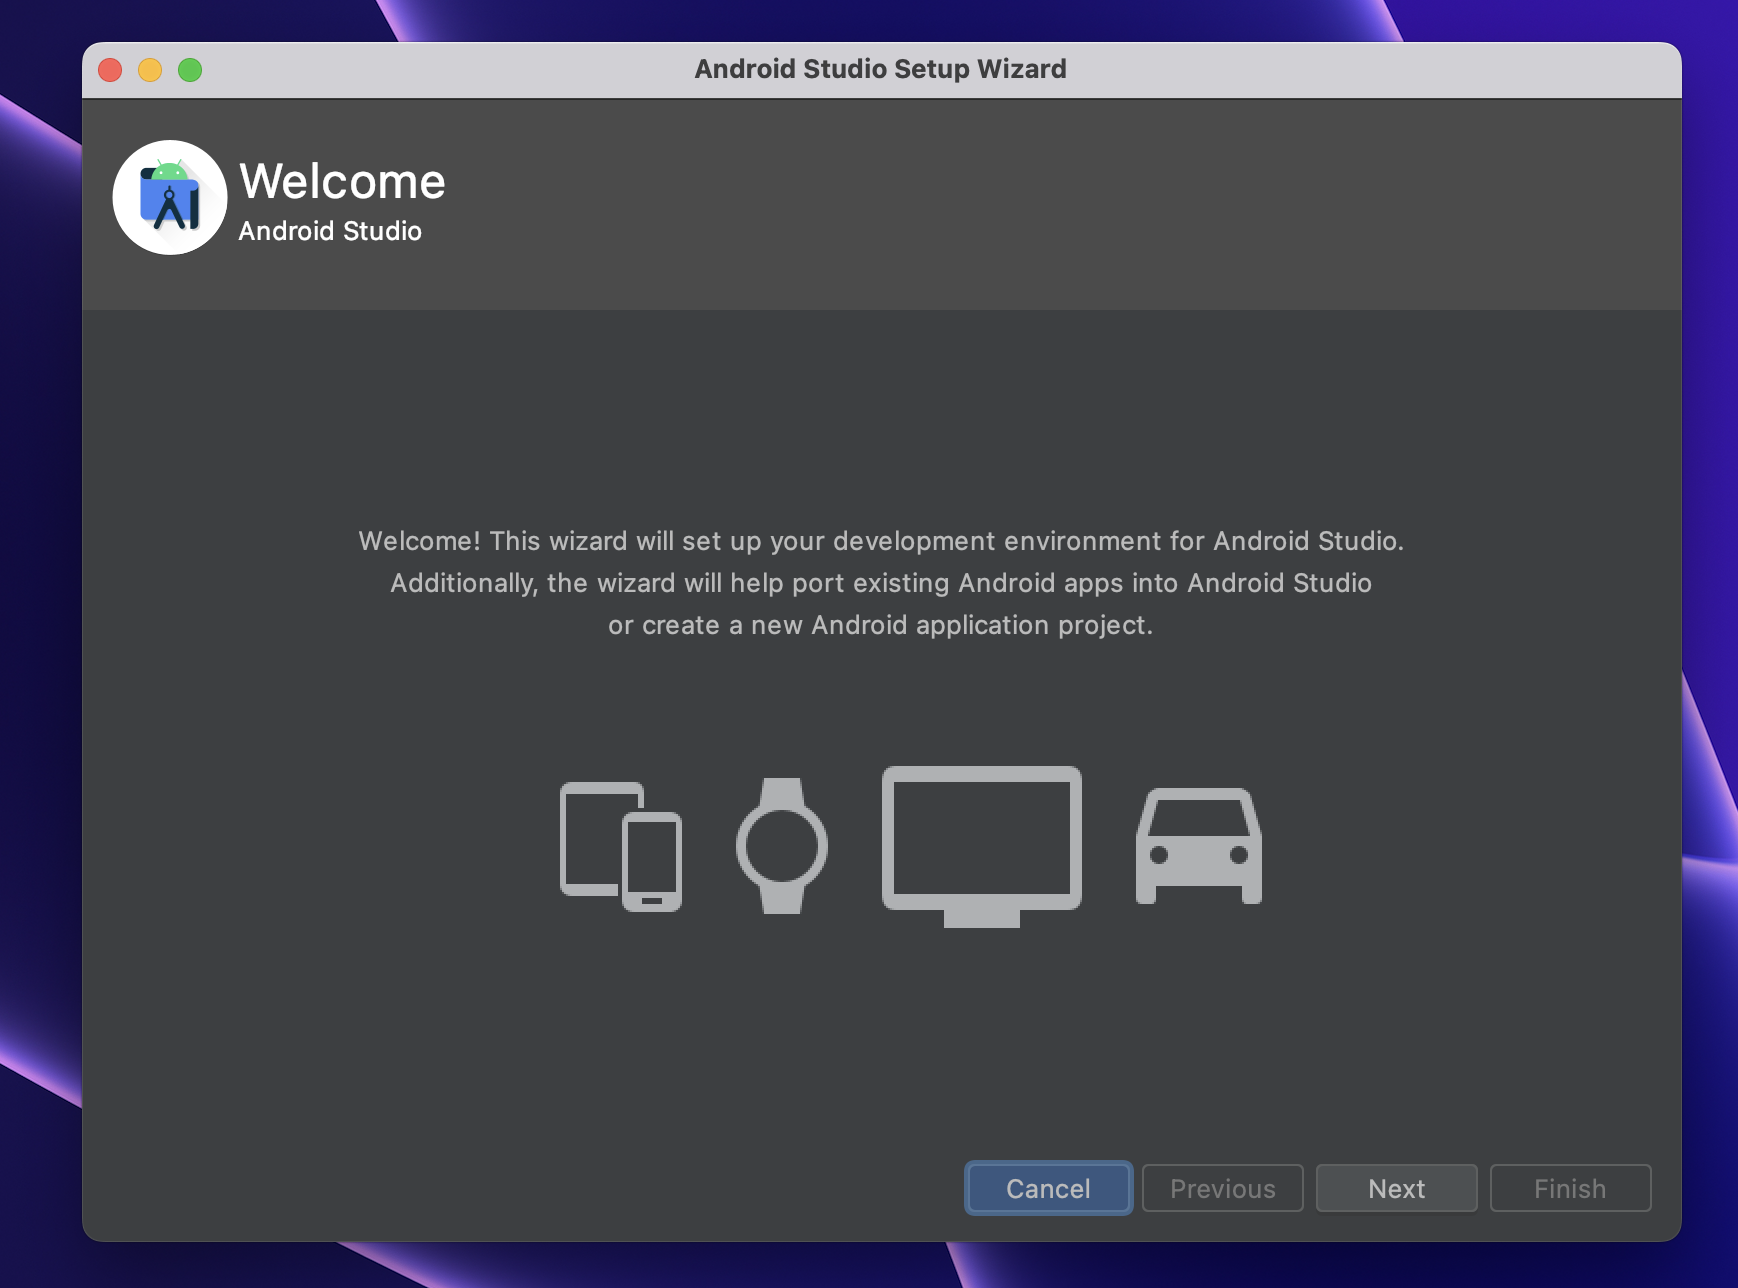Image resolution: width=1738 pixels, height=1288 pixels.
Task: Click the line starting "Welcome! This wizard"
Action: pos(881,541)
